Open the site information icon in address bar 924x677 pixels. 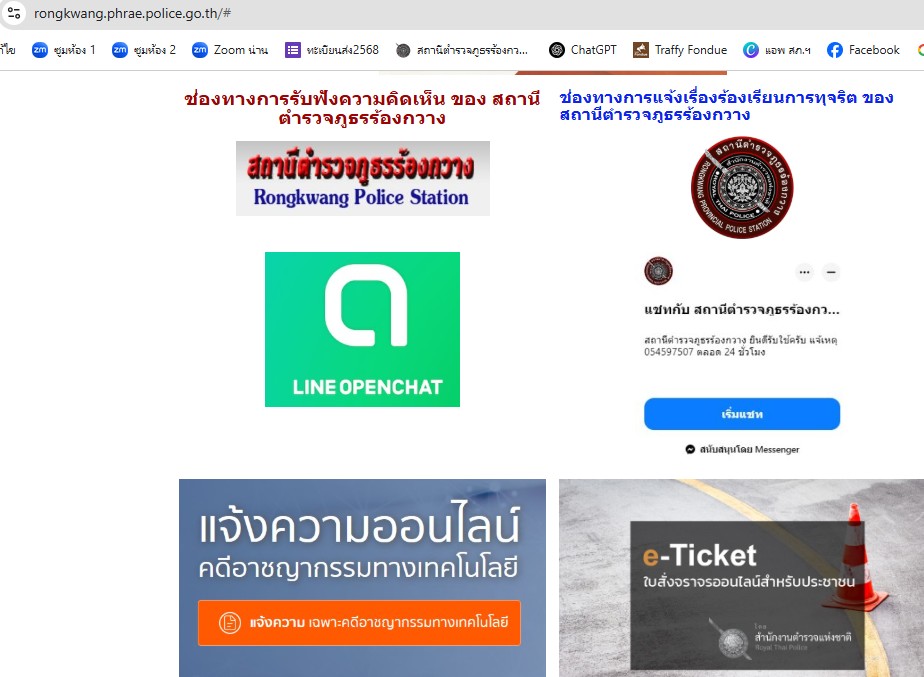[14, 13]
